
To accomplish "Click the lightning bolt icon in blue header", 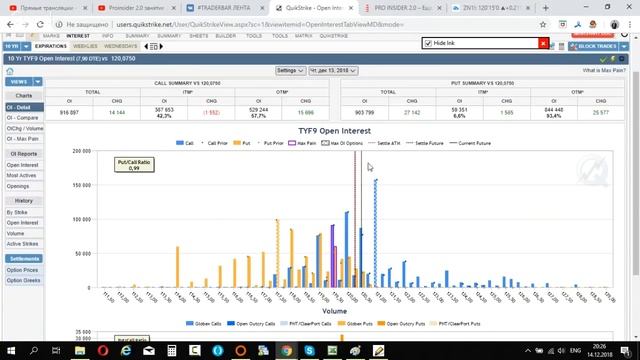I will (x=613, y=59).
